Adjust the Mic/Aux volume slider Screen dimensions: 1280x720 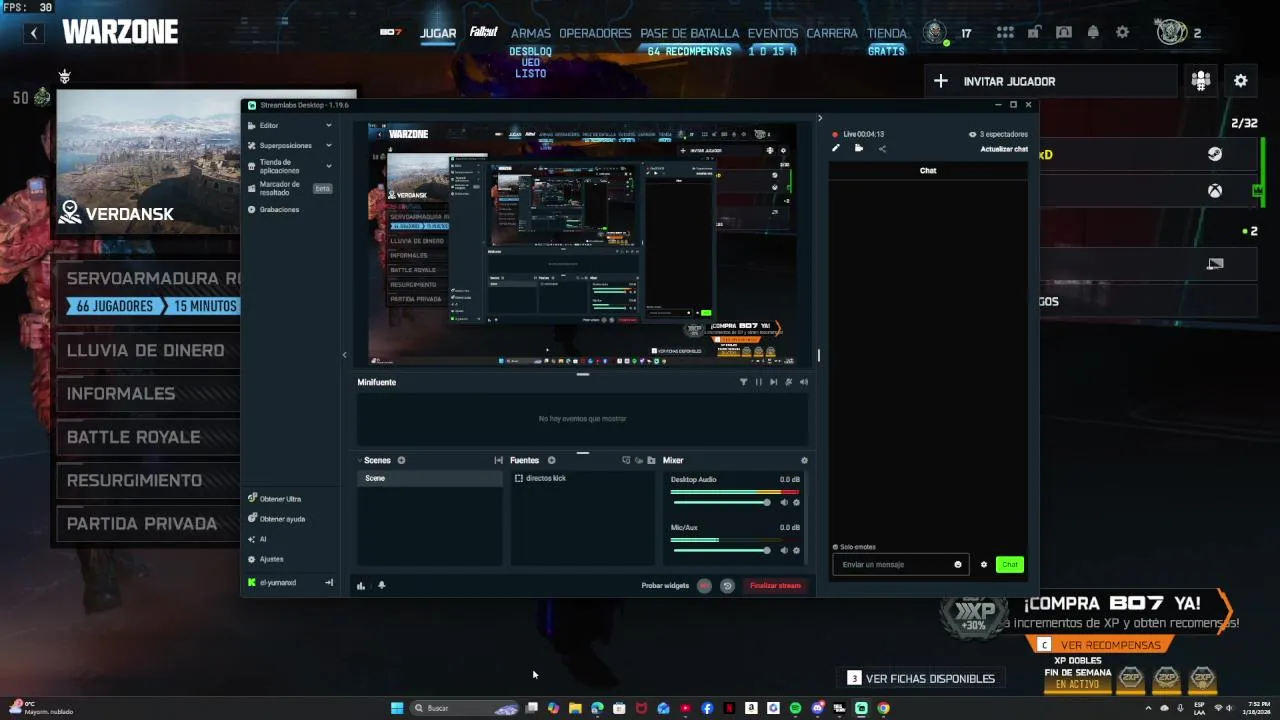tap(722, 550)
